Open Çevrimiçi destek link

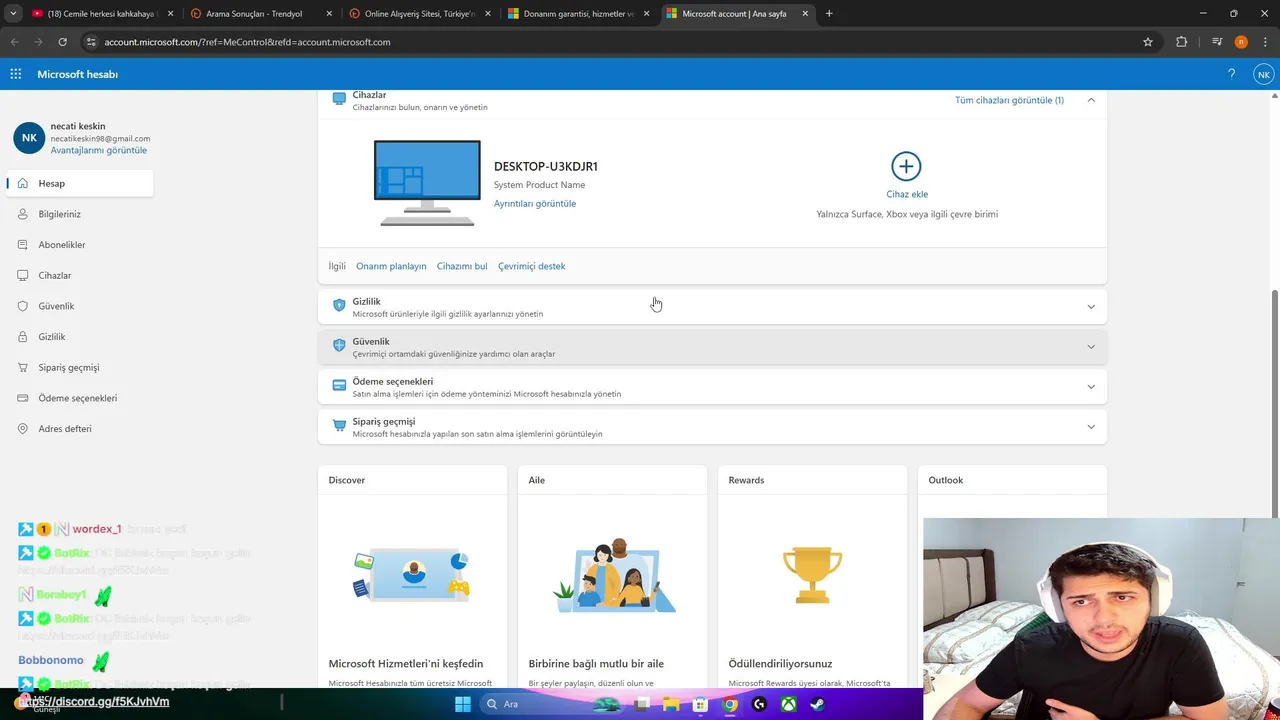(531, 266)
